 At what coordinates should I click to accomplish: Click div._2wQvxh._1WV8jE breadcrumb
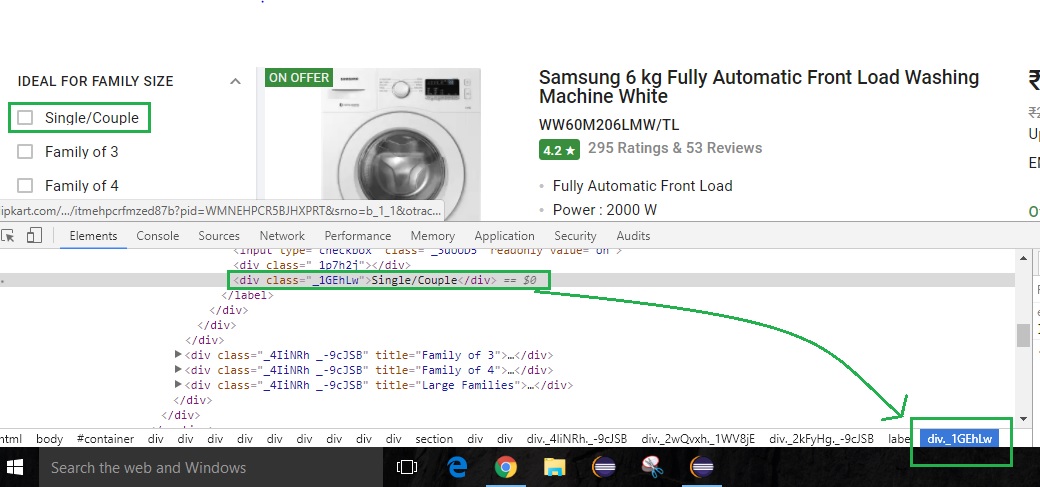(698, 439)
